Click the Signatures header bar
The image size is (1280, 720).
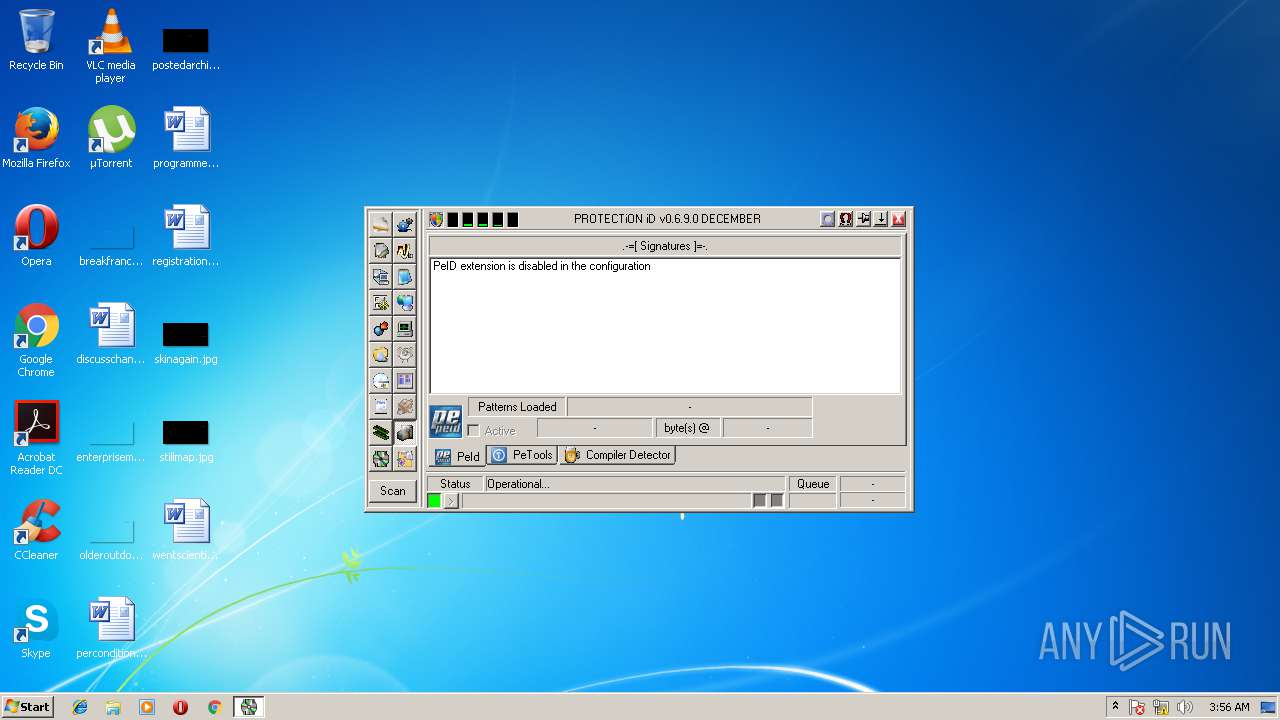(665, 246)
